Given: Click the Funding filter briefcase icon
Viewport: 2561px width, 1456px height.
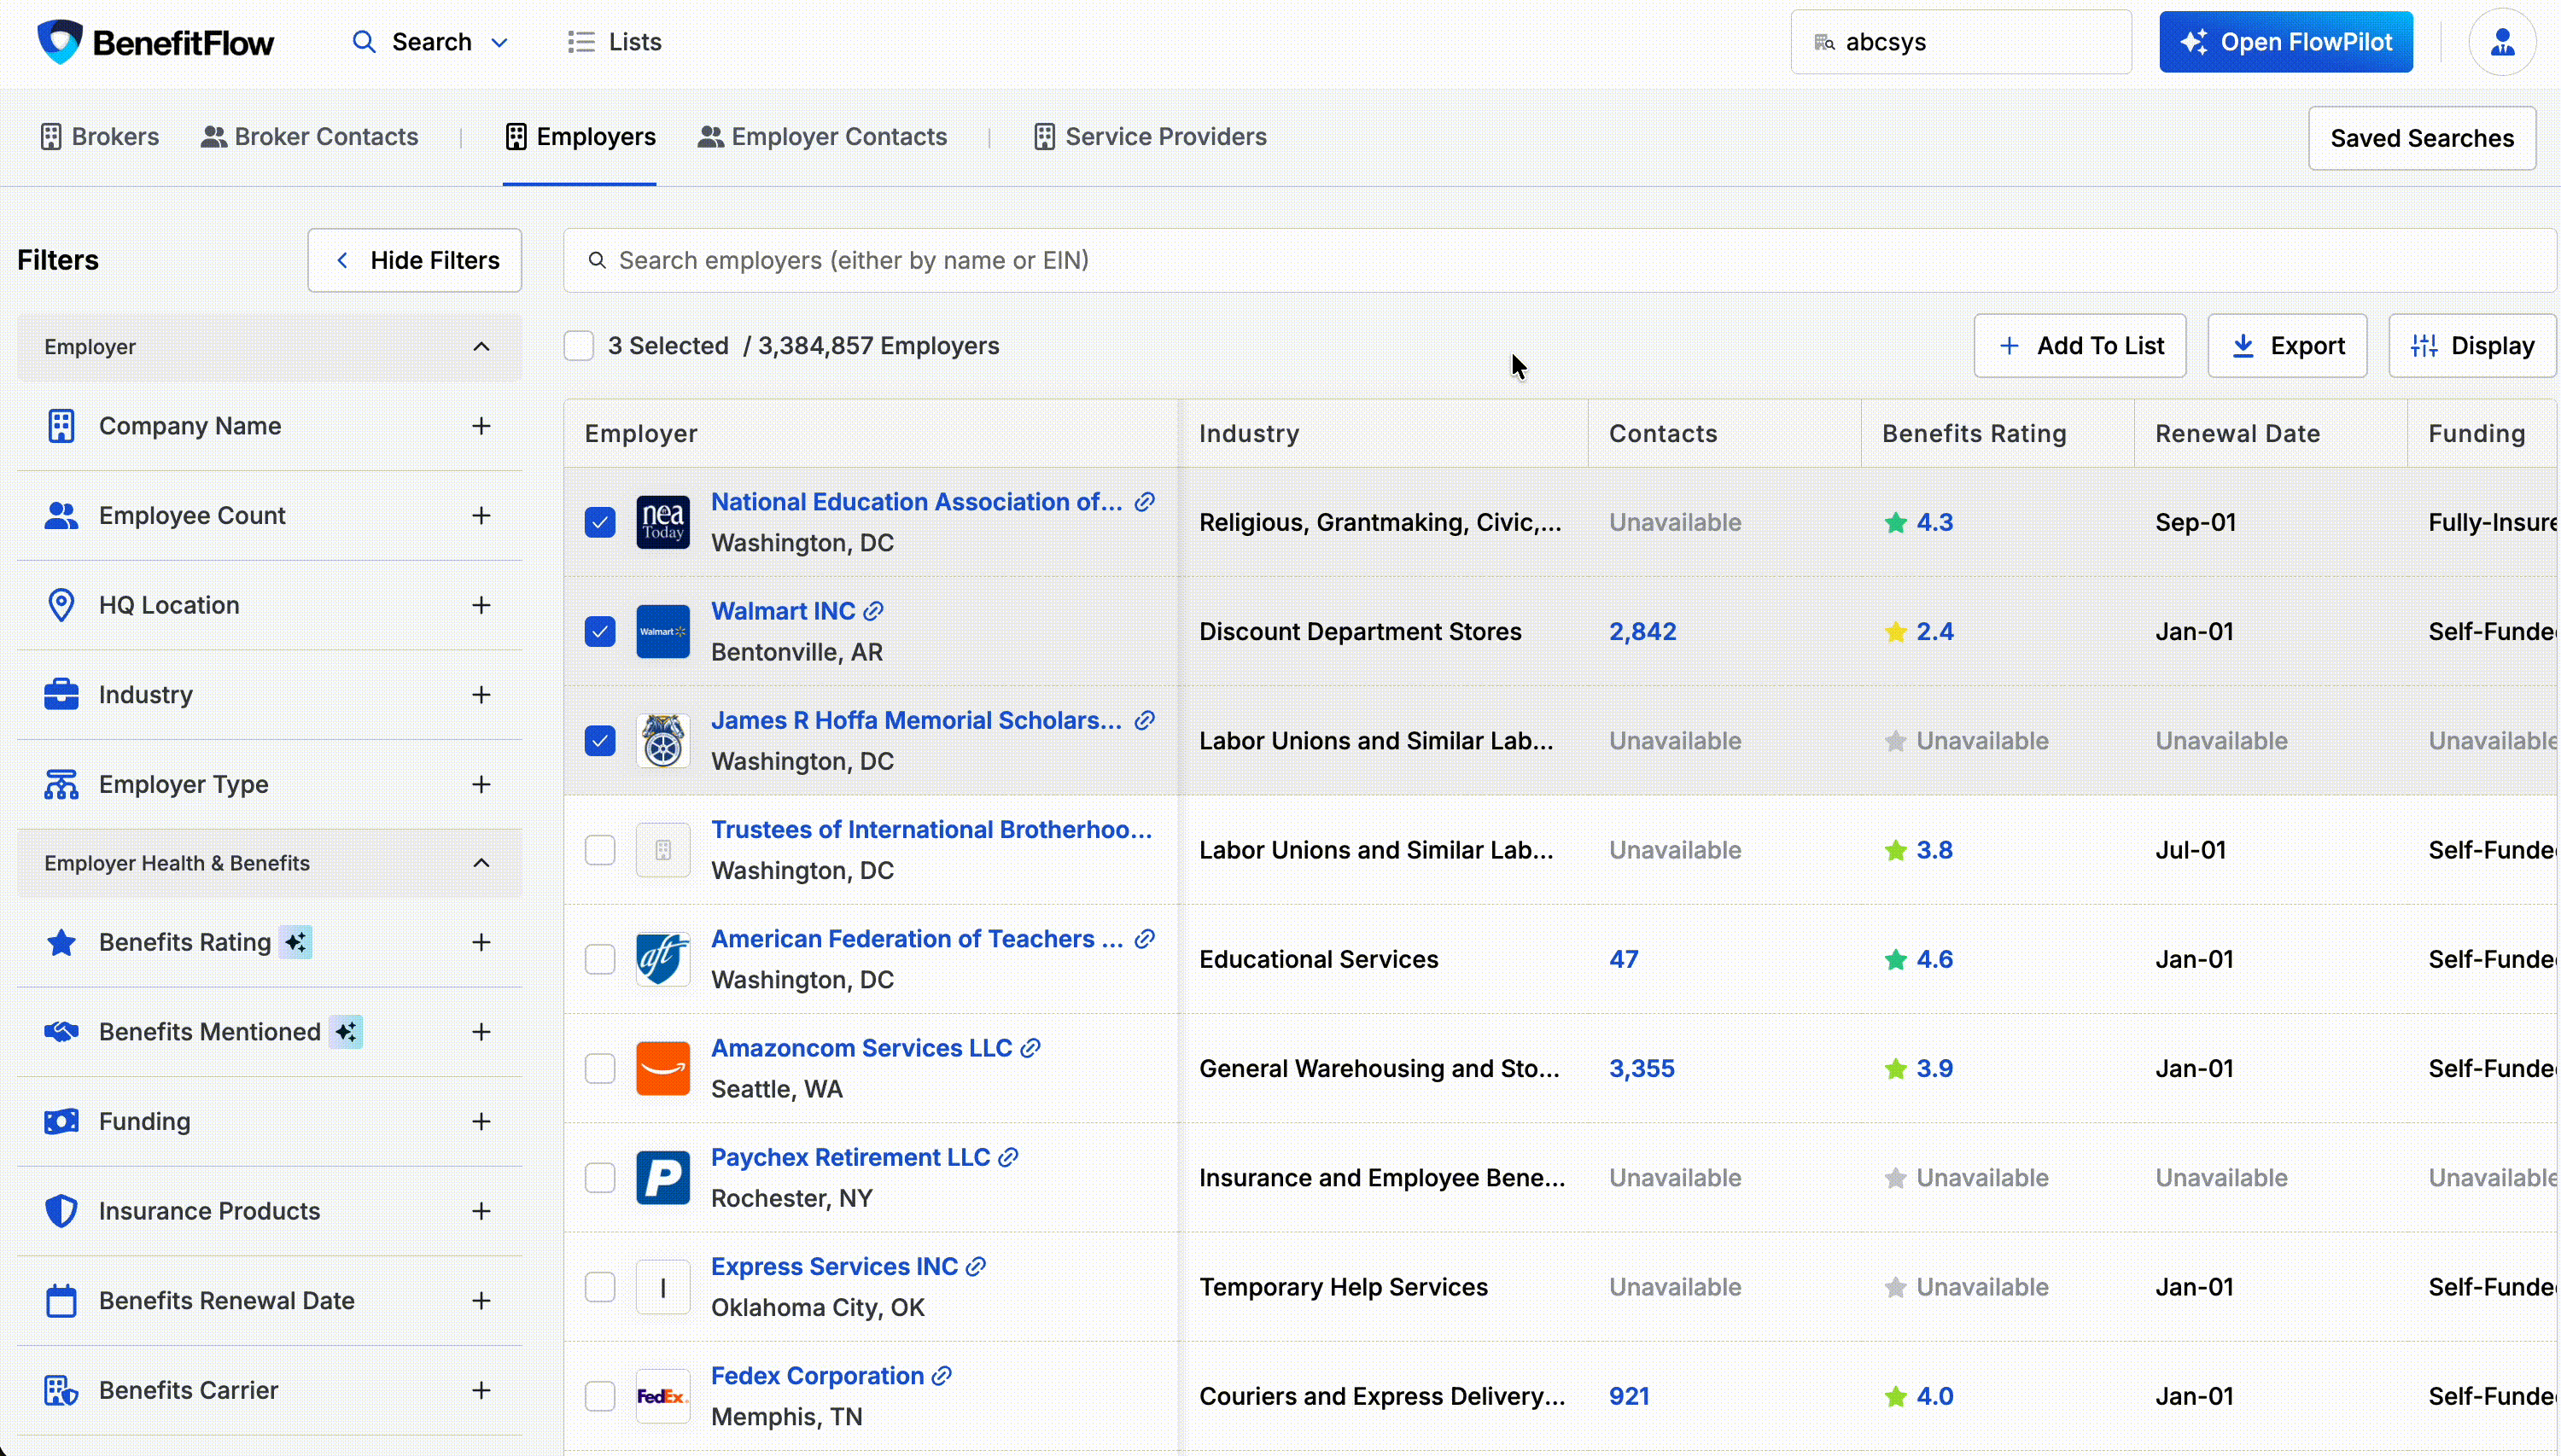Looking at the screenshot, I should (x=61, y=1121).
